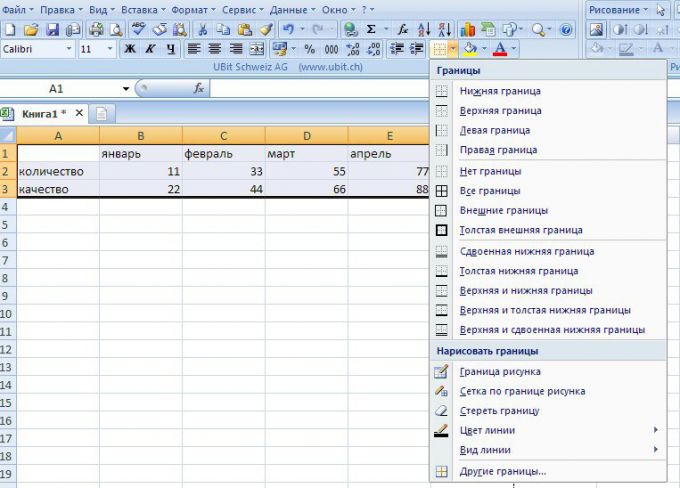
Task: Select 'Стереть границу' eraser option
Action: click(442, 411)
